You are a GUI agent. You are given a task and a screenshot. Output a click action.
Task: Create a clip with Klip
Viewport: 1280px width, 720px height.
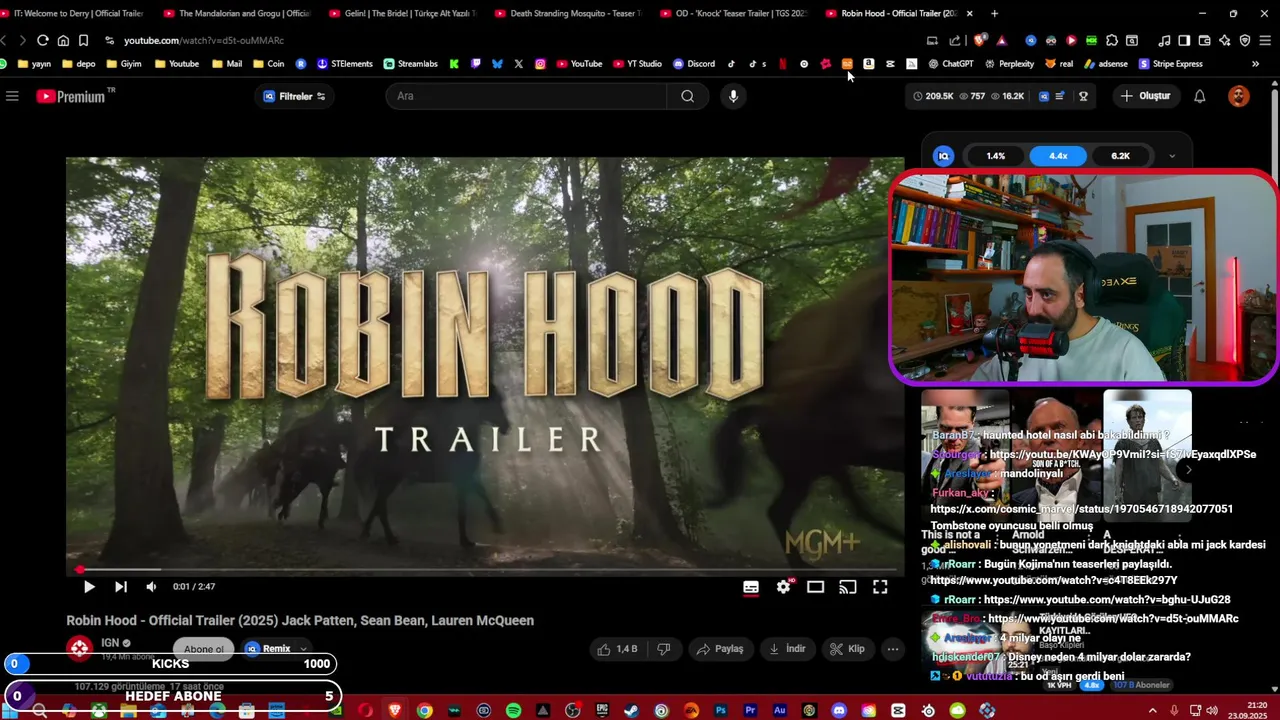(847, 649)
